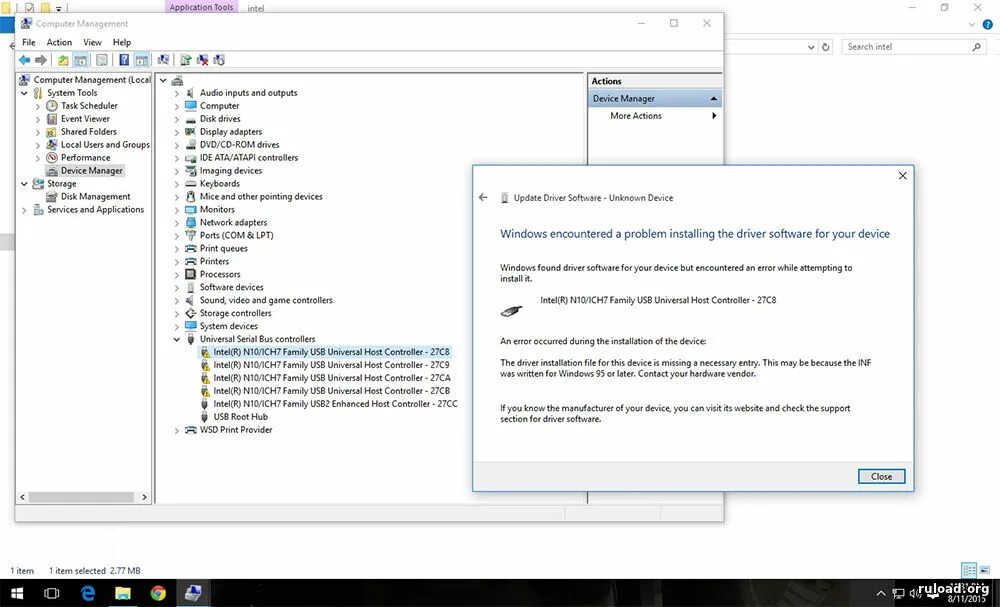Open the Action menu

point(59,42)
